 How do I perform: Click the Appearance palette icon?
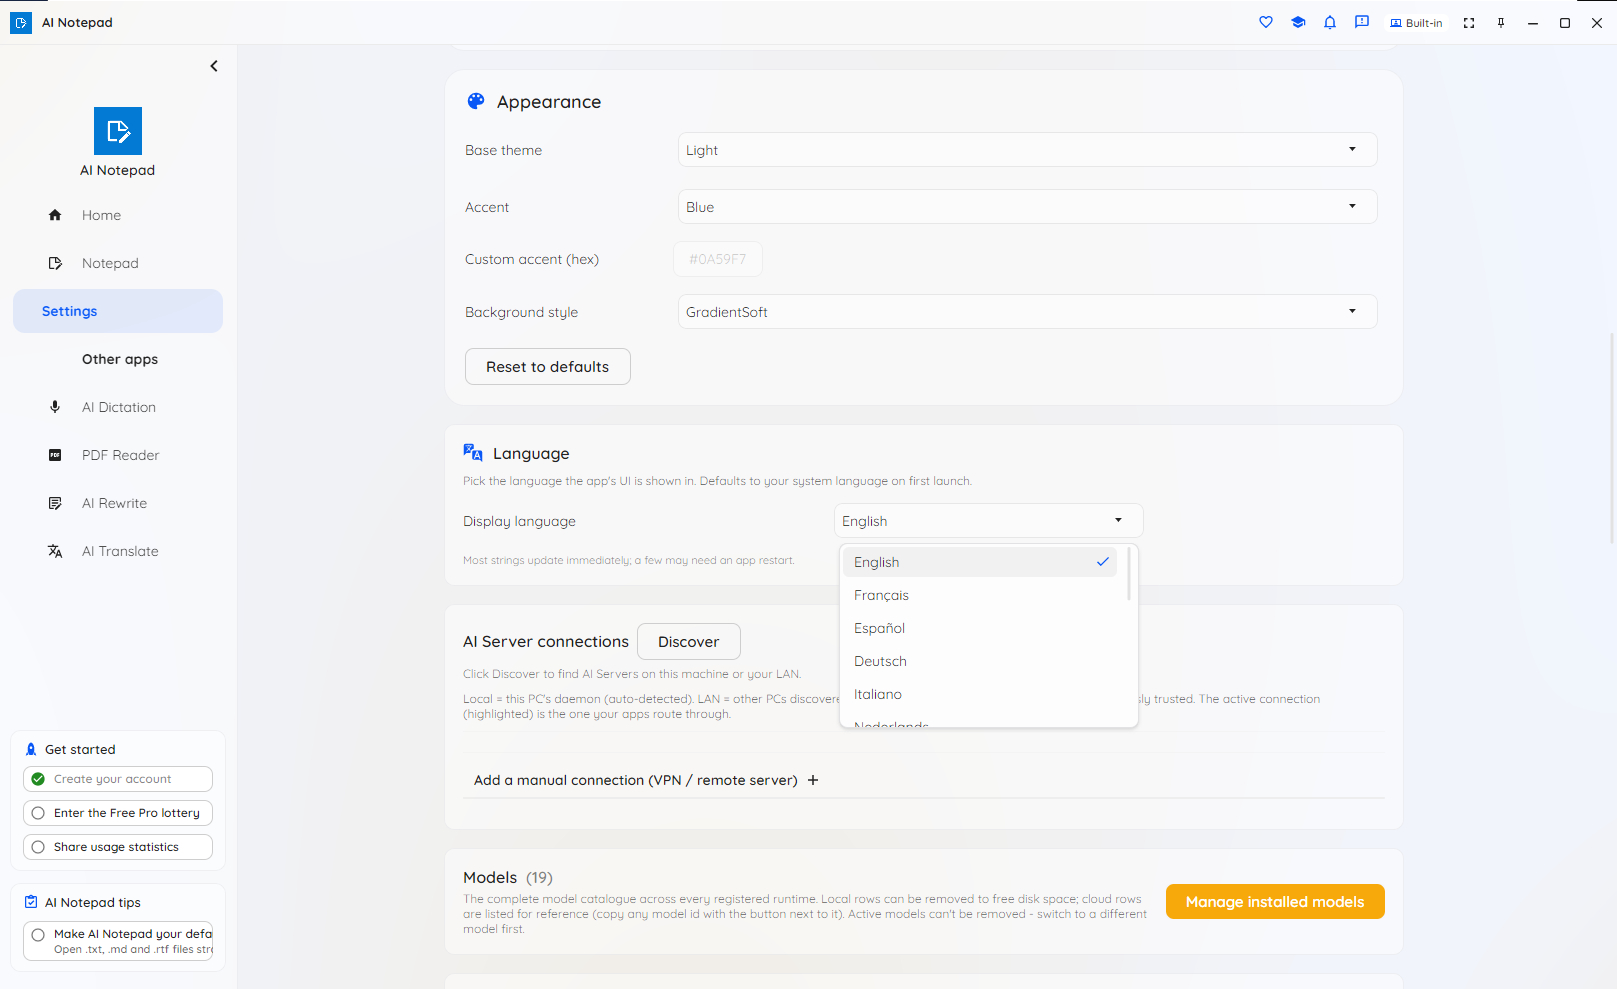pos(476,101)
